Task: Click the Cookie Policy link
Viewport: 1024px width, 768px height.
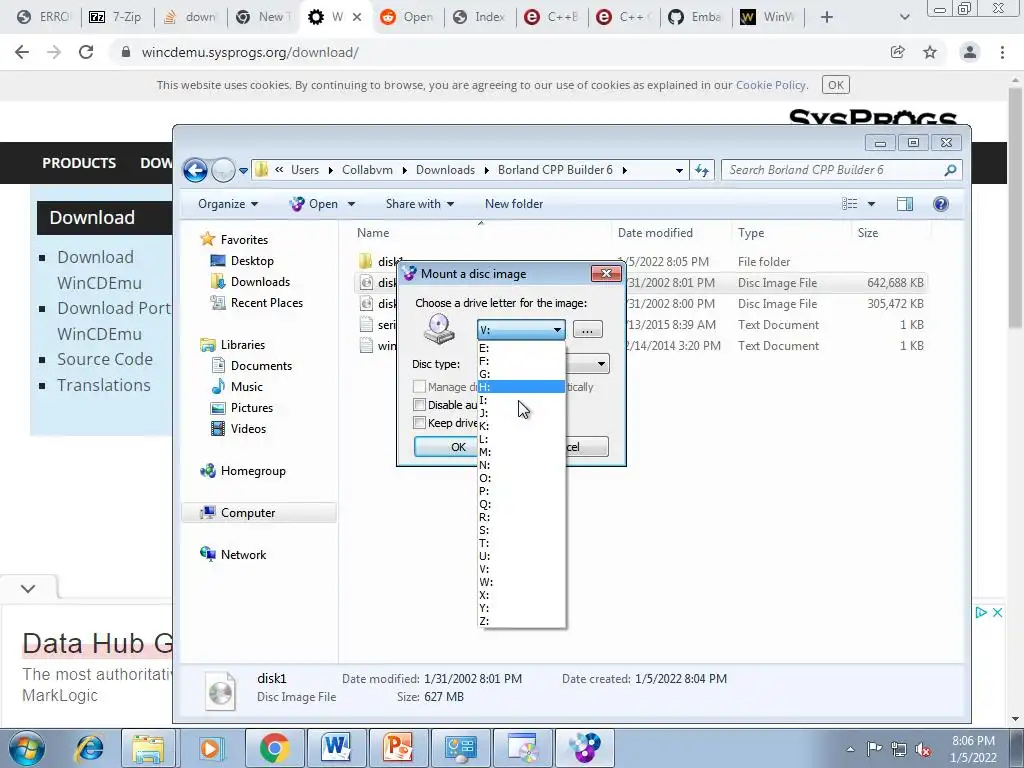Action: tap(771, 85)
